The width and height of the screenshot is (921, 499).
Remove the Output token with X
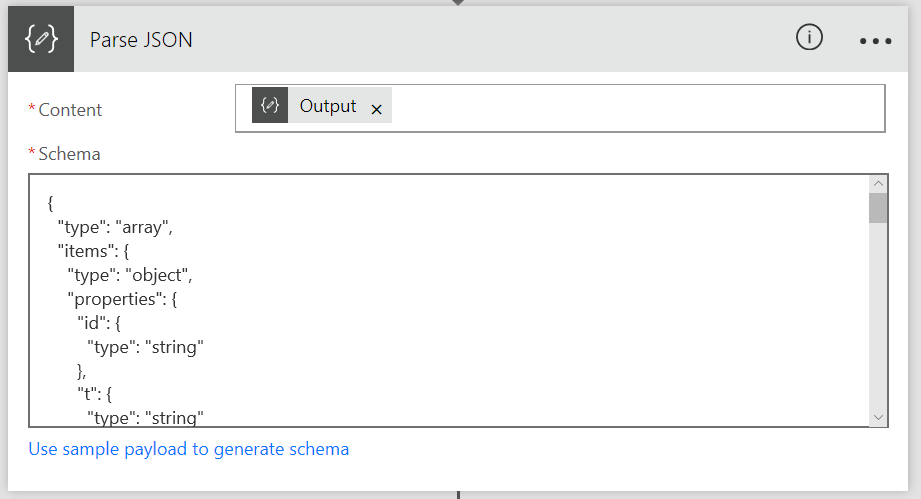click(x=377, y=109)
